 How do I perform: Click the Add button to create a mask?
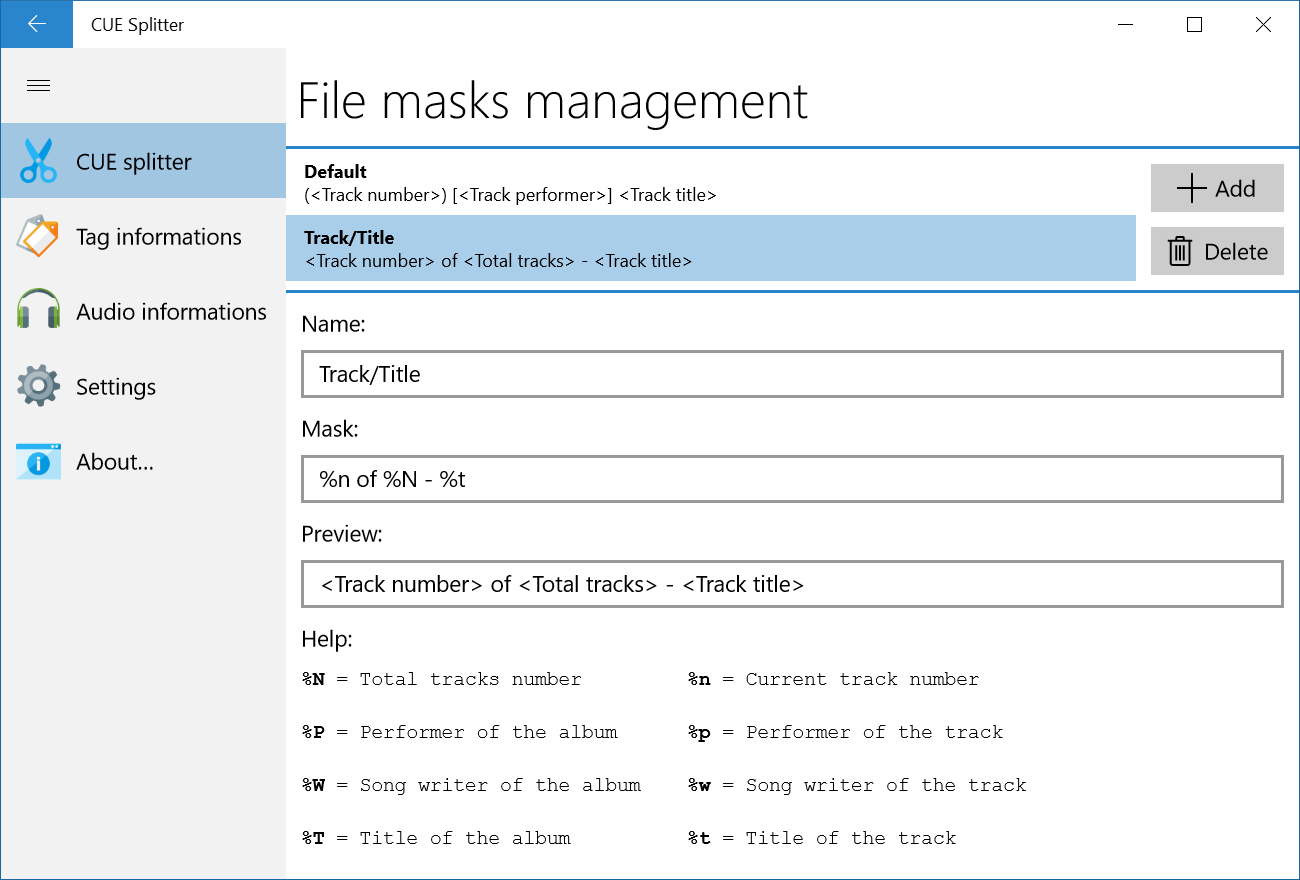pyautogui.click(x=1217, y=188)
